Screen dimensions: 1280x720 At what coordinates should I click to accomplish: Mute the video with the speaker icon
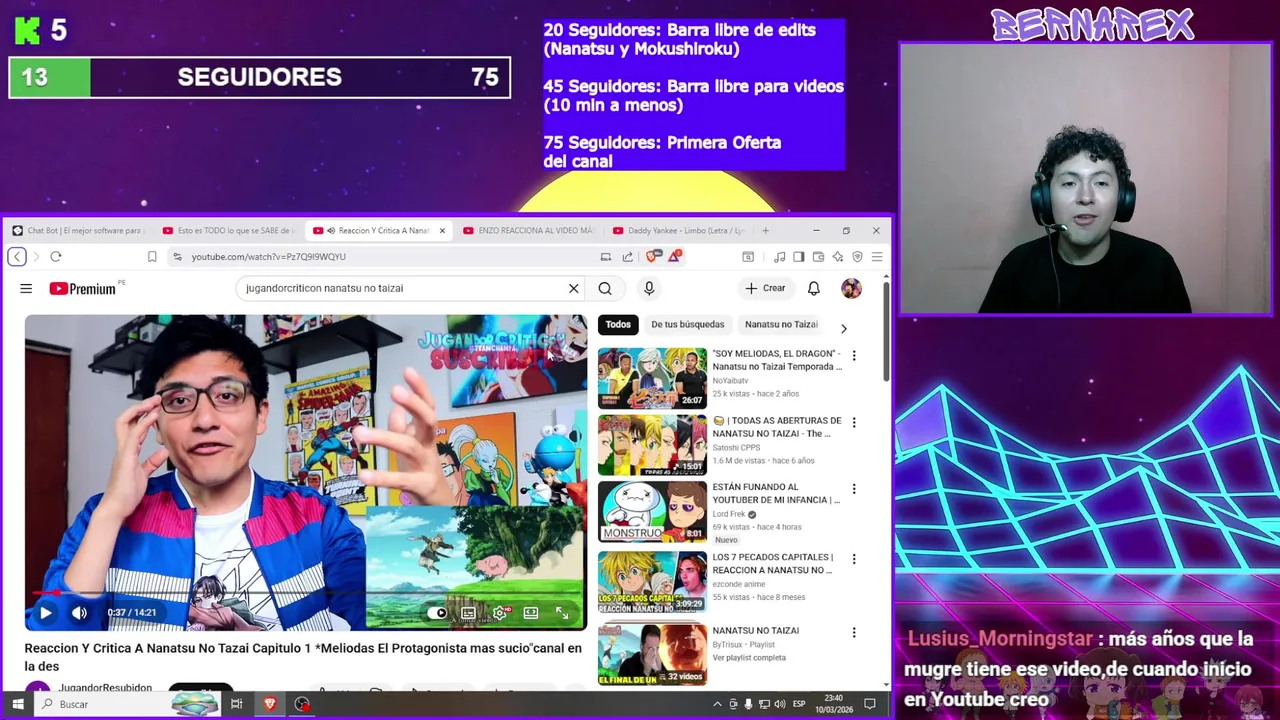[x=80, y=613]
